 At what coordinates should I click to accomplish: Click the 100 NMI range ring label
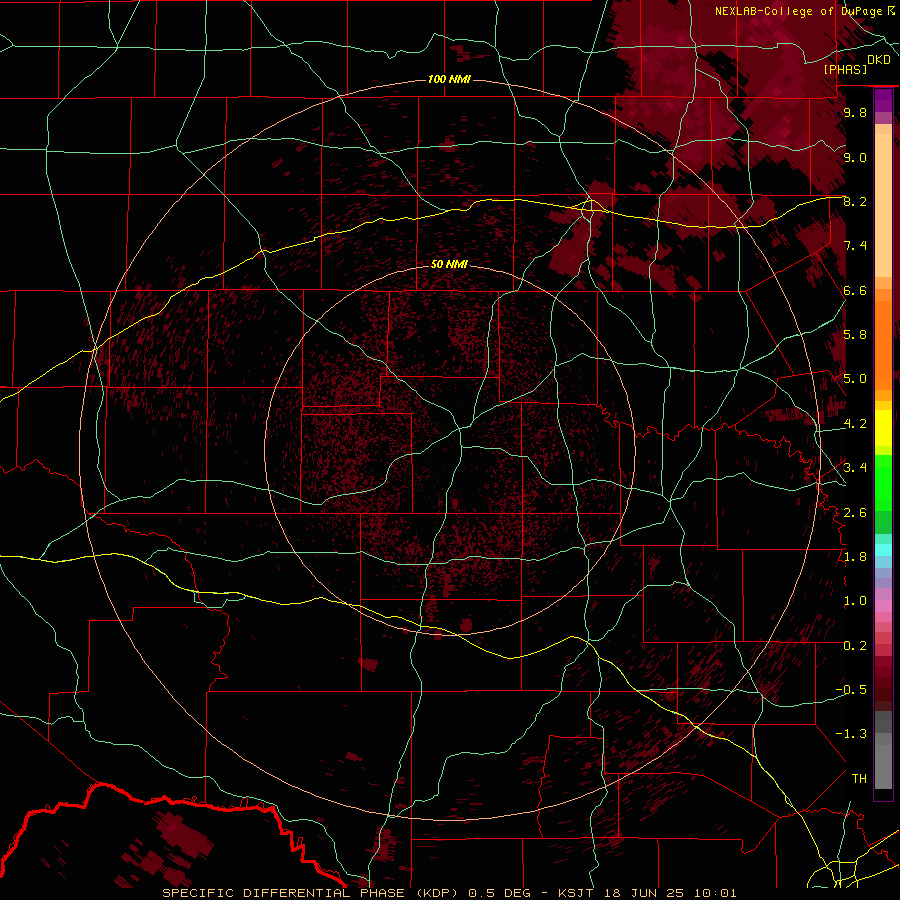coord(449,79)
